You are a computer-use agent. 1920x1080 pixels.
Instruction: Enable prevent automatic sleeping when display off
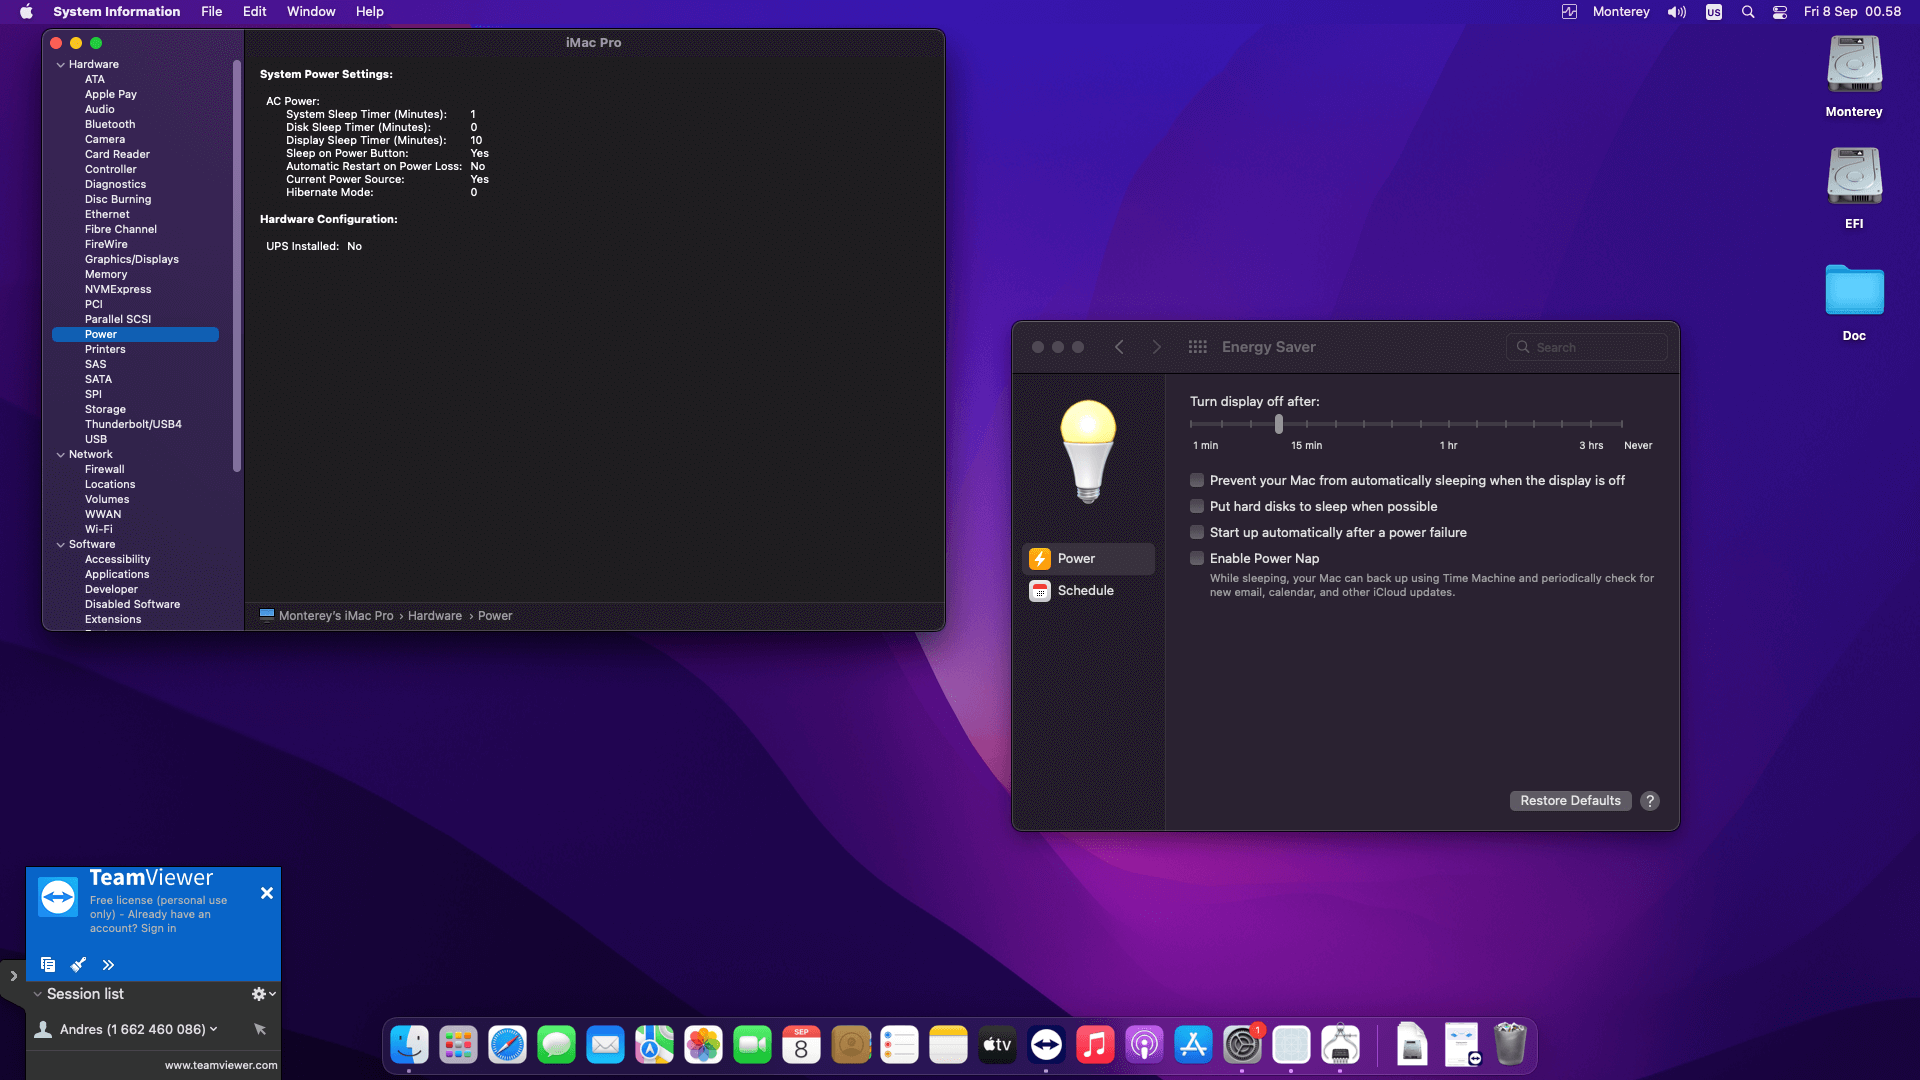[1197, 481]
